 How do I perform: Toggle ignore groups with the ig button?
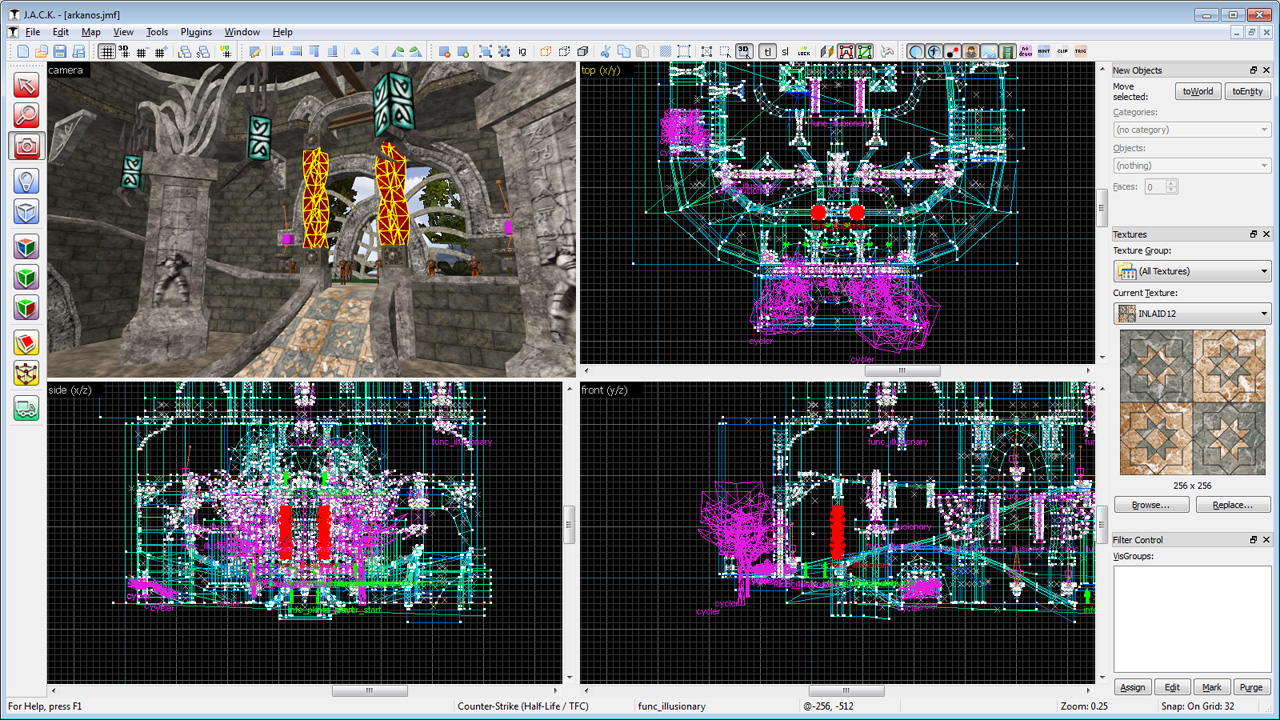tap(522, 51)
